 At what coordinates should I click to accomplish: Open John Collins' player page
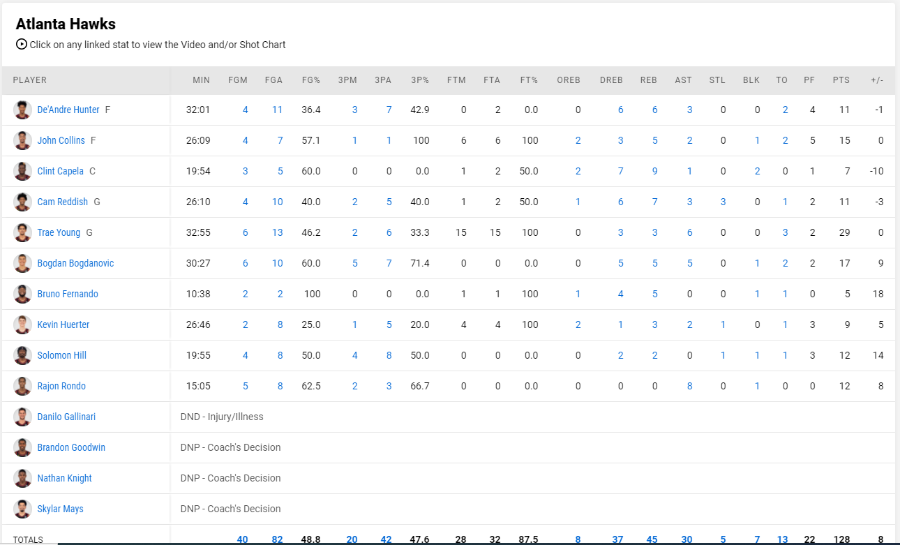coord(61,141)
